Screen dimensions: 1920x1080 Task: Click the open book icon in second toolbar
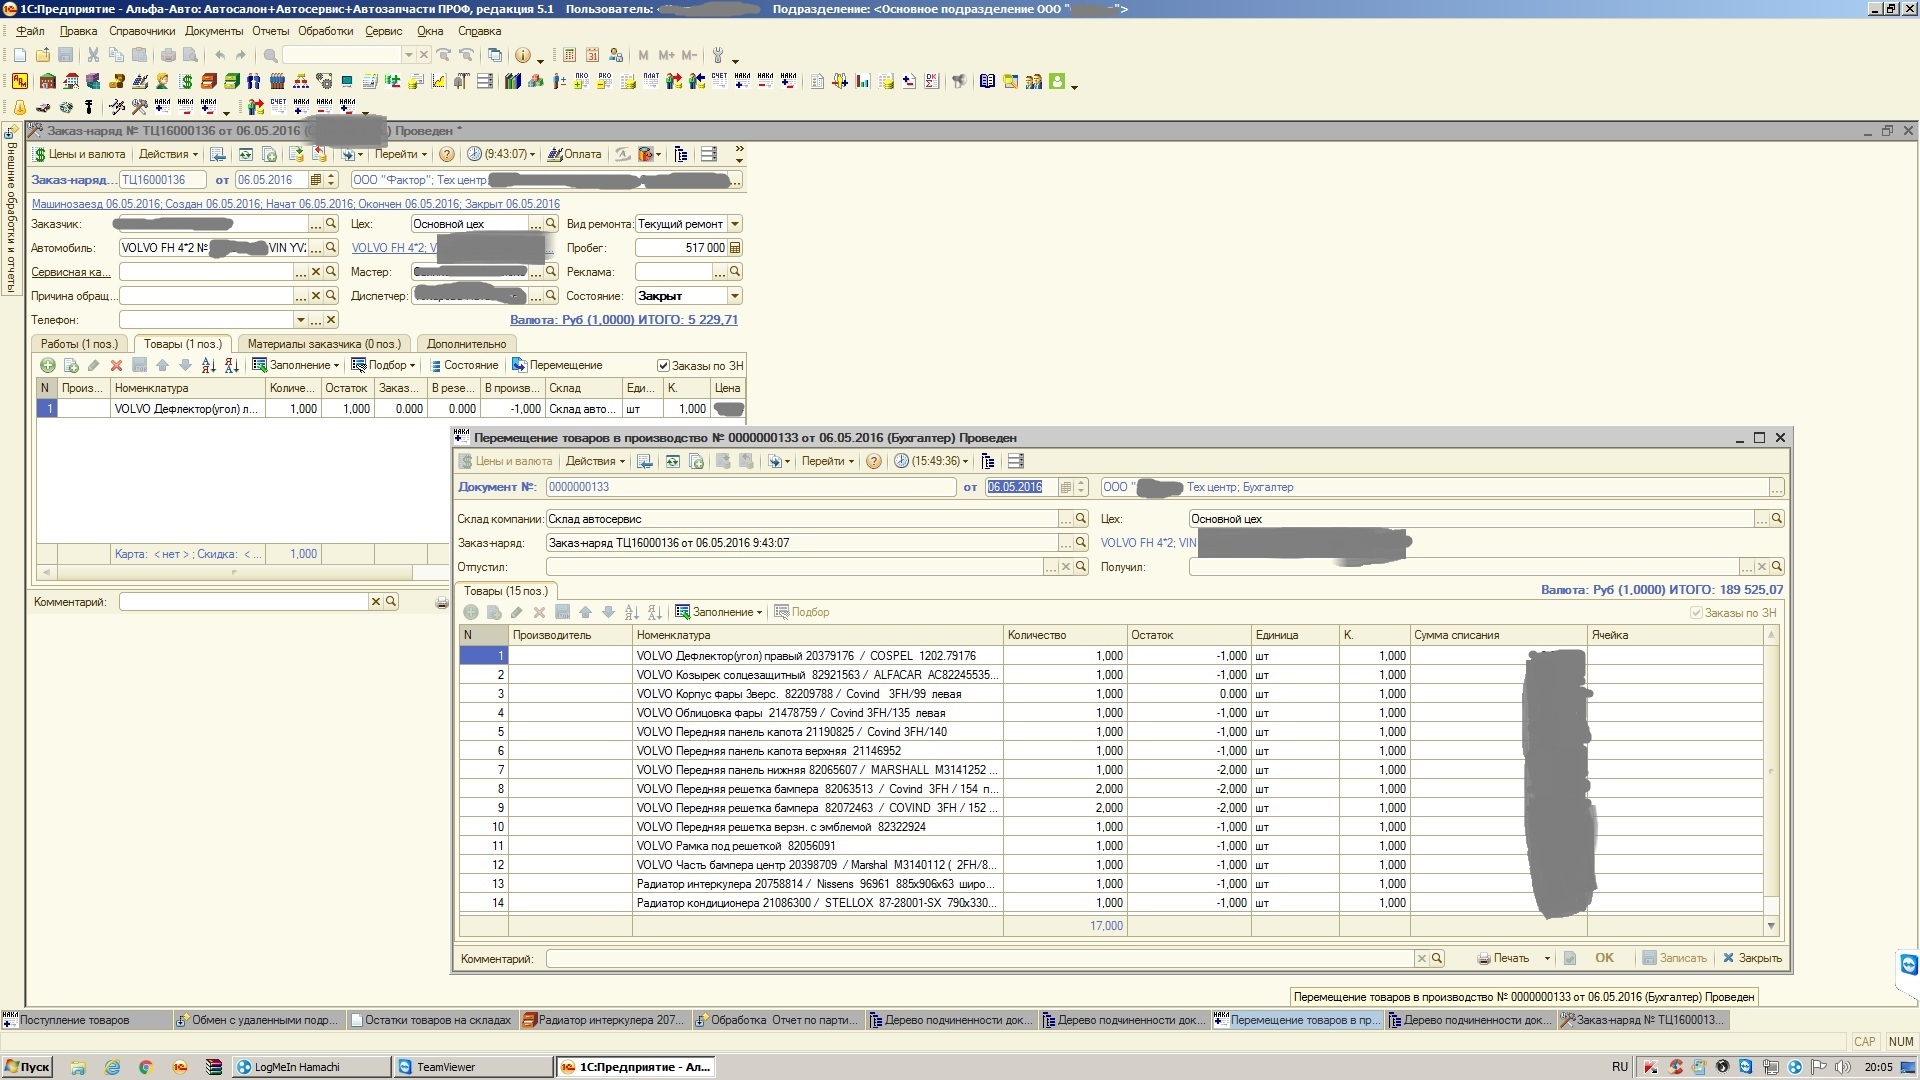point(987,81)
